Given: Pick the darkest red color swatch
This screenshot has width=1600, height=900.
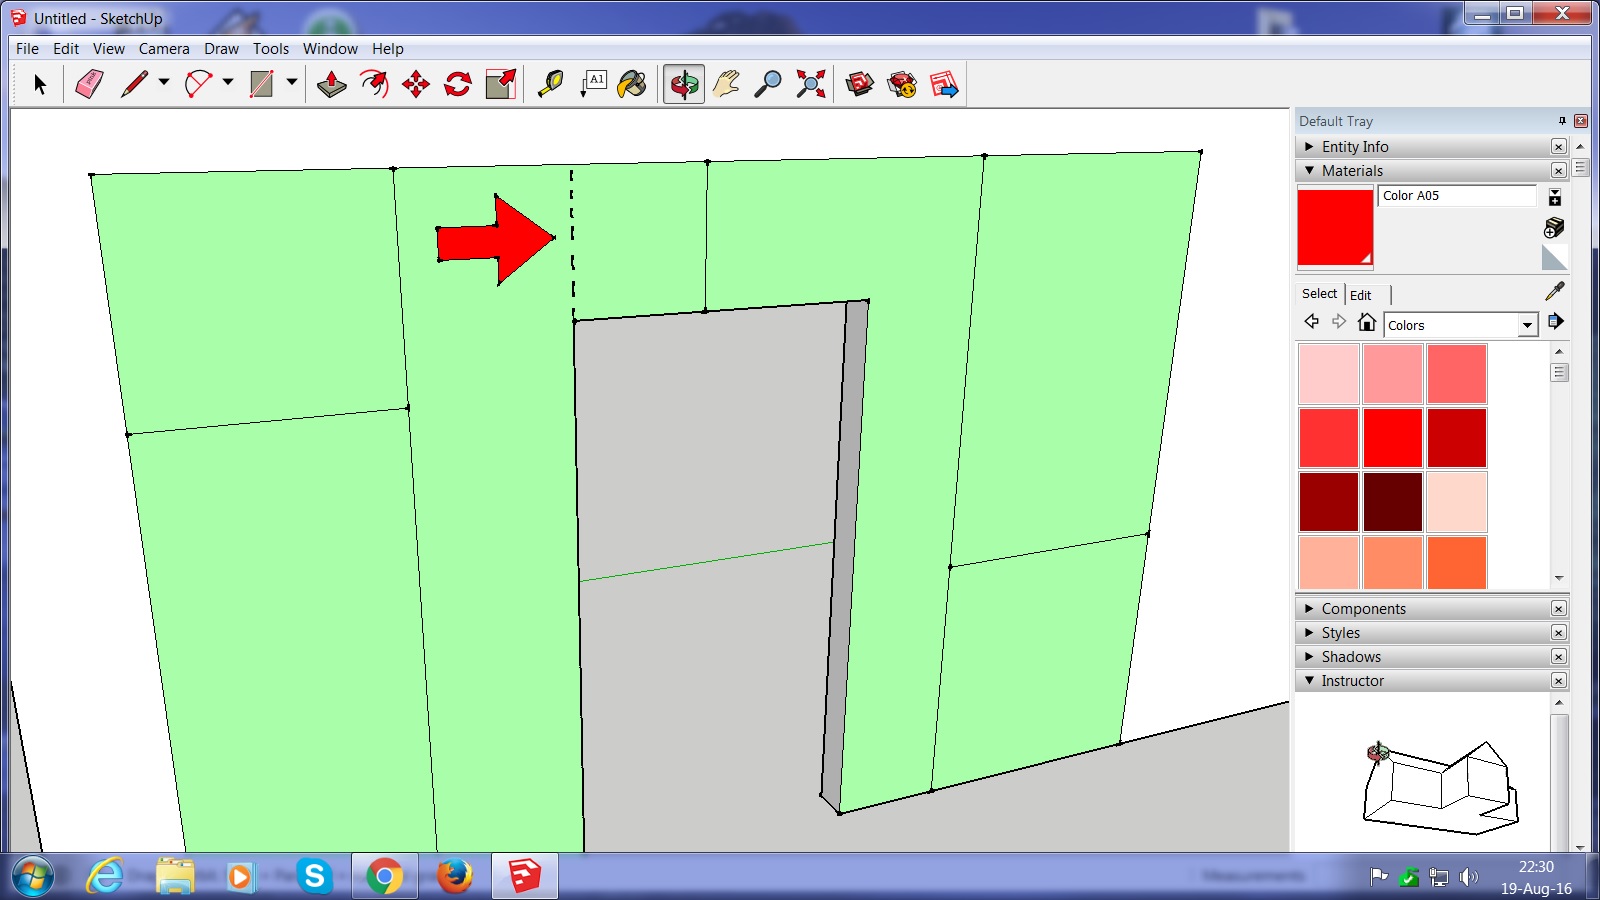Looking at the screenshot, I should click(x=1393, y=501).
